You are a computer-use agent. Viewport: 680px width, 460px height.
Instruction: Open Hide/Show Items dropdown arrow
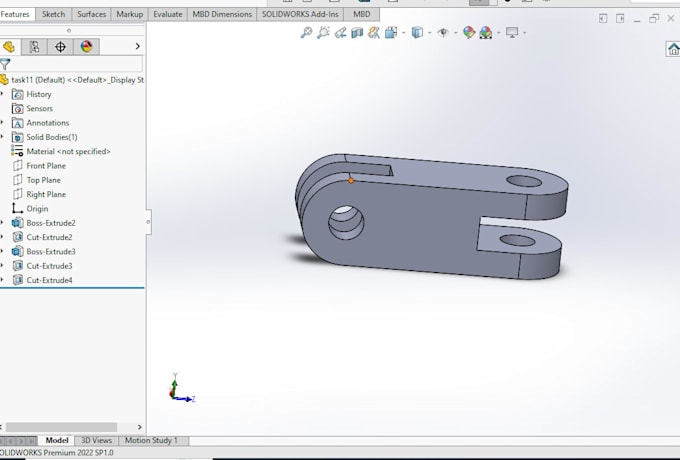(456, 33)
